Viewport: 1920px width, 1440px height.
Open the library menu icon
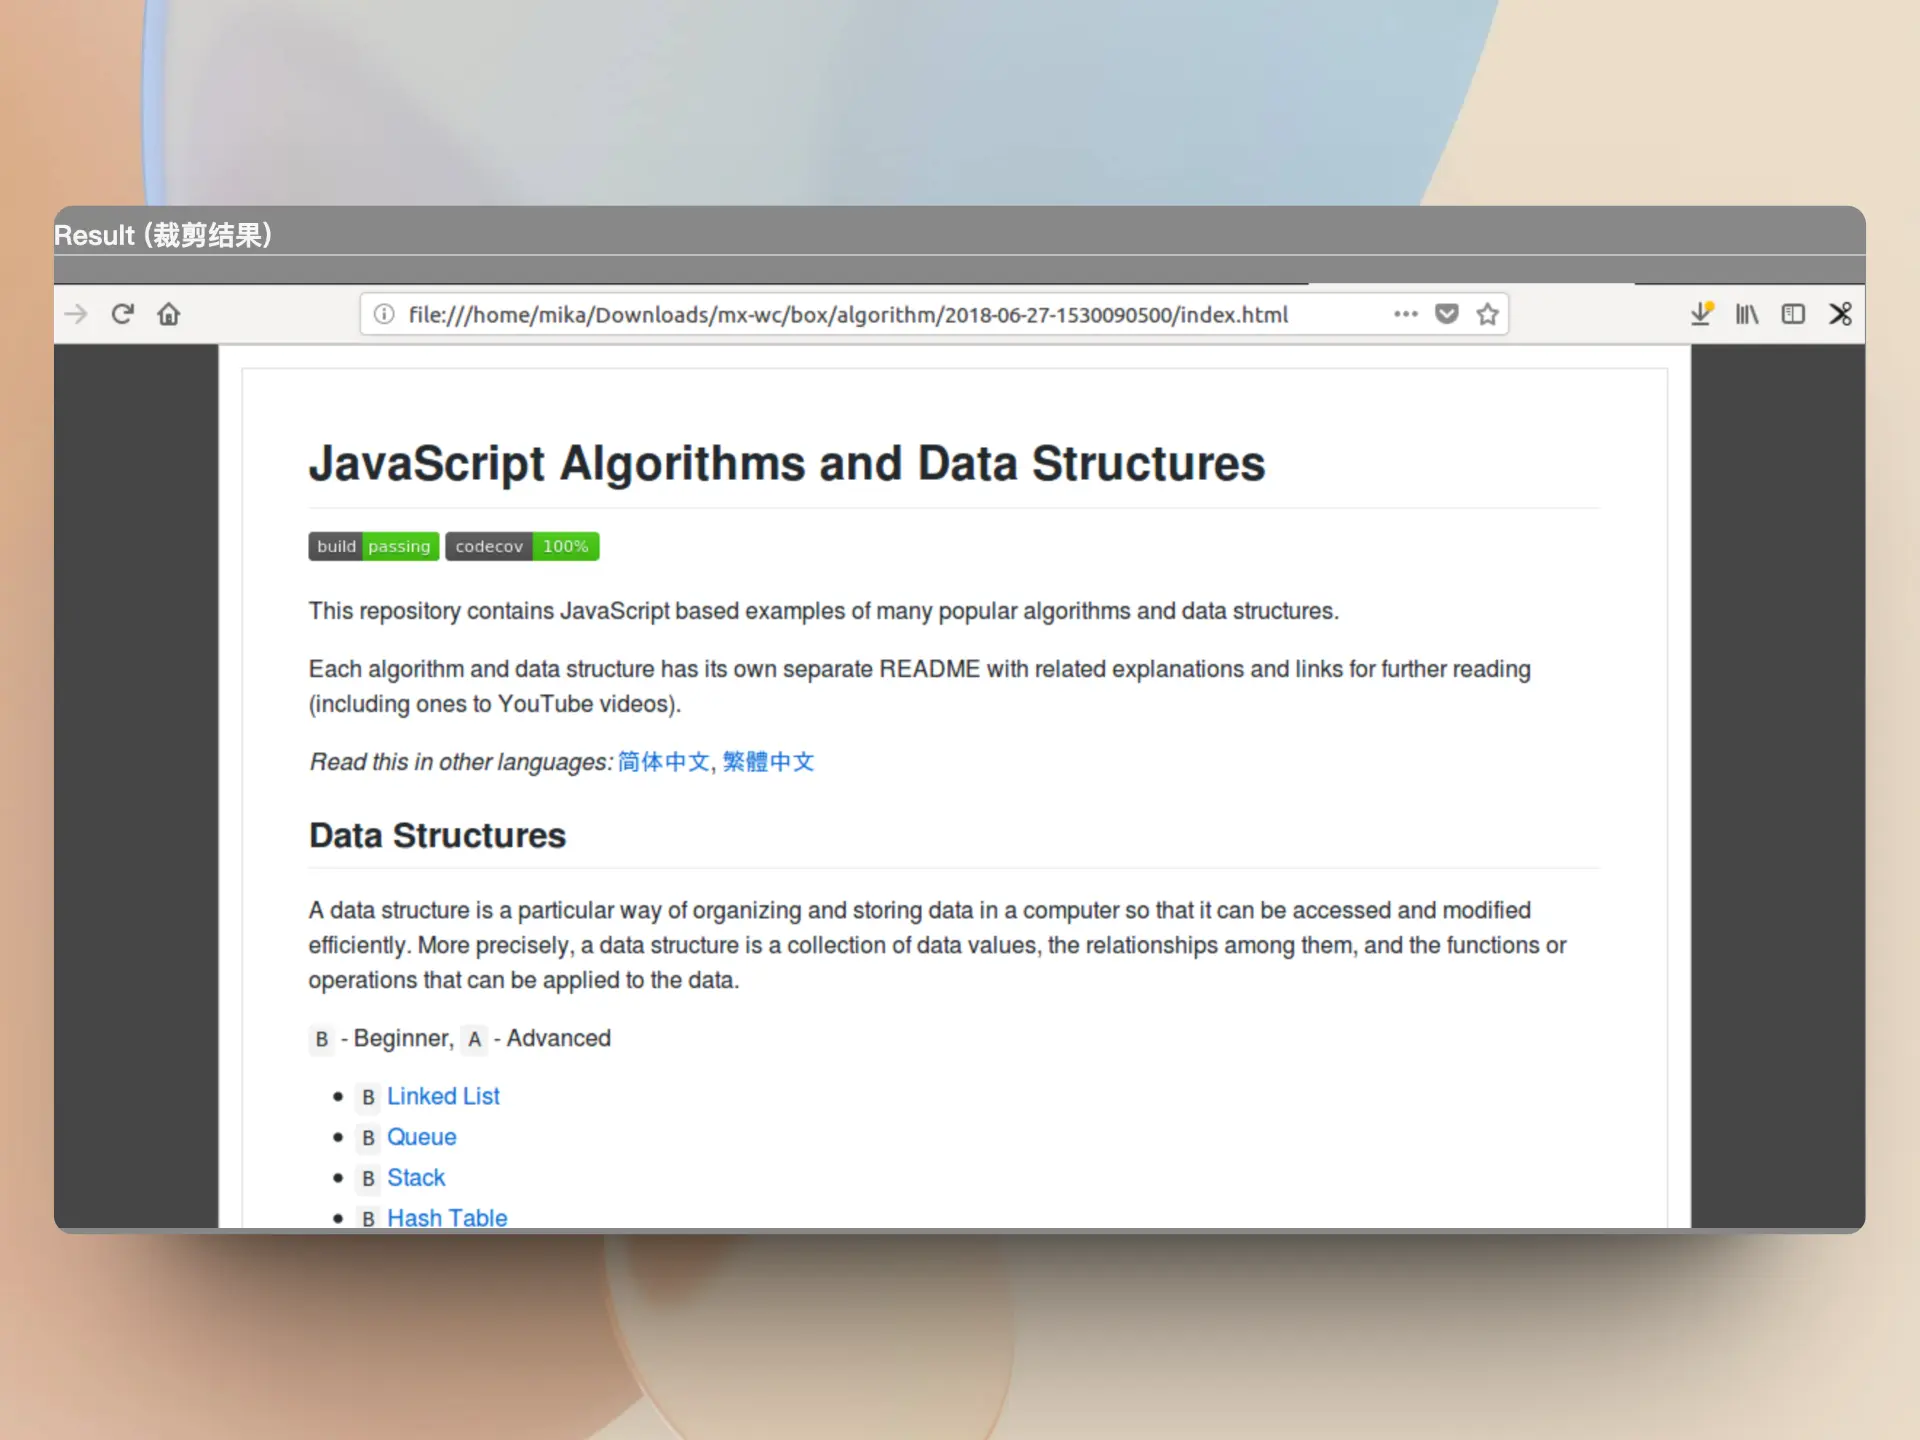(x=1746, y=314)
